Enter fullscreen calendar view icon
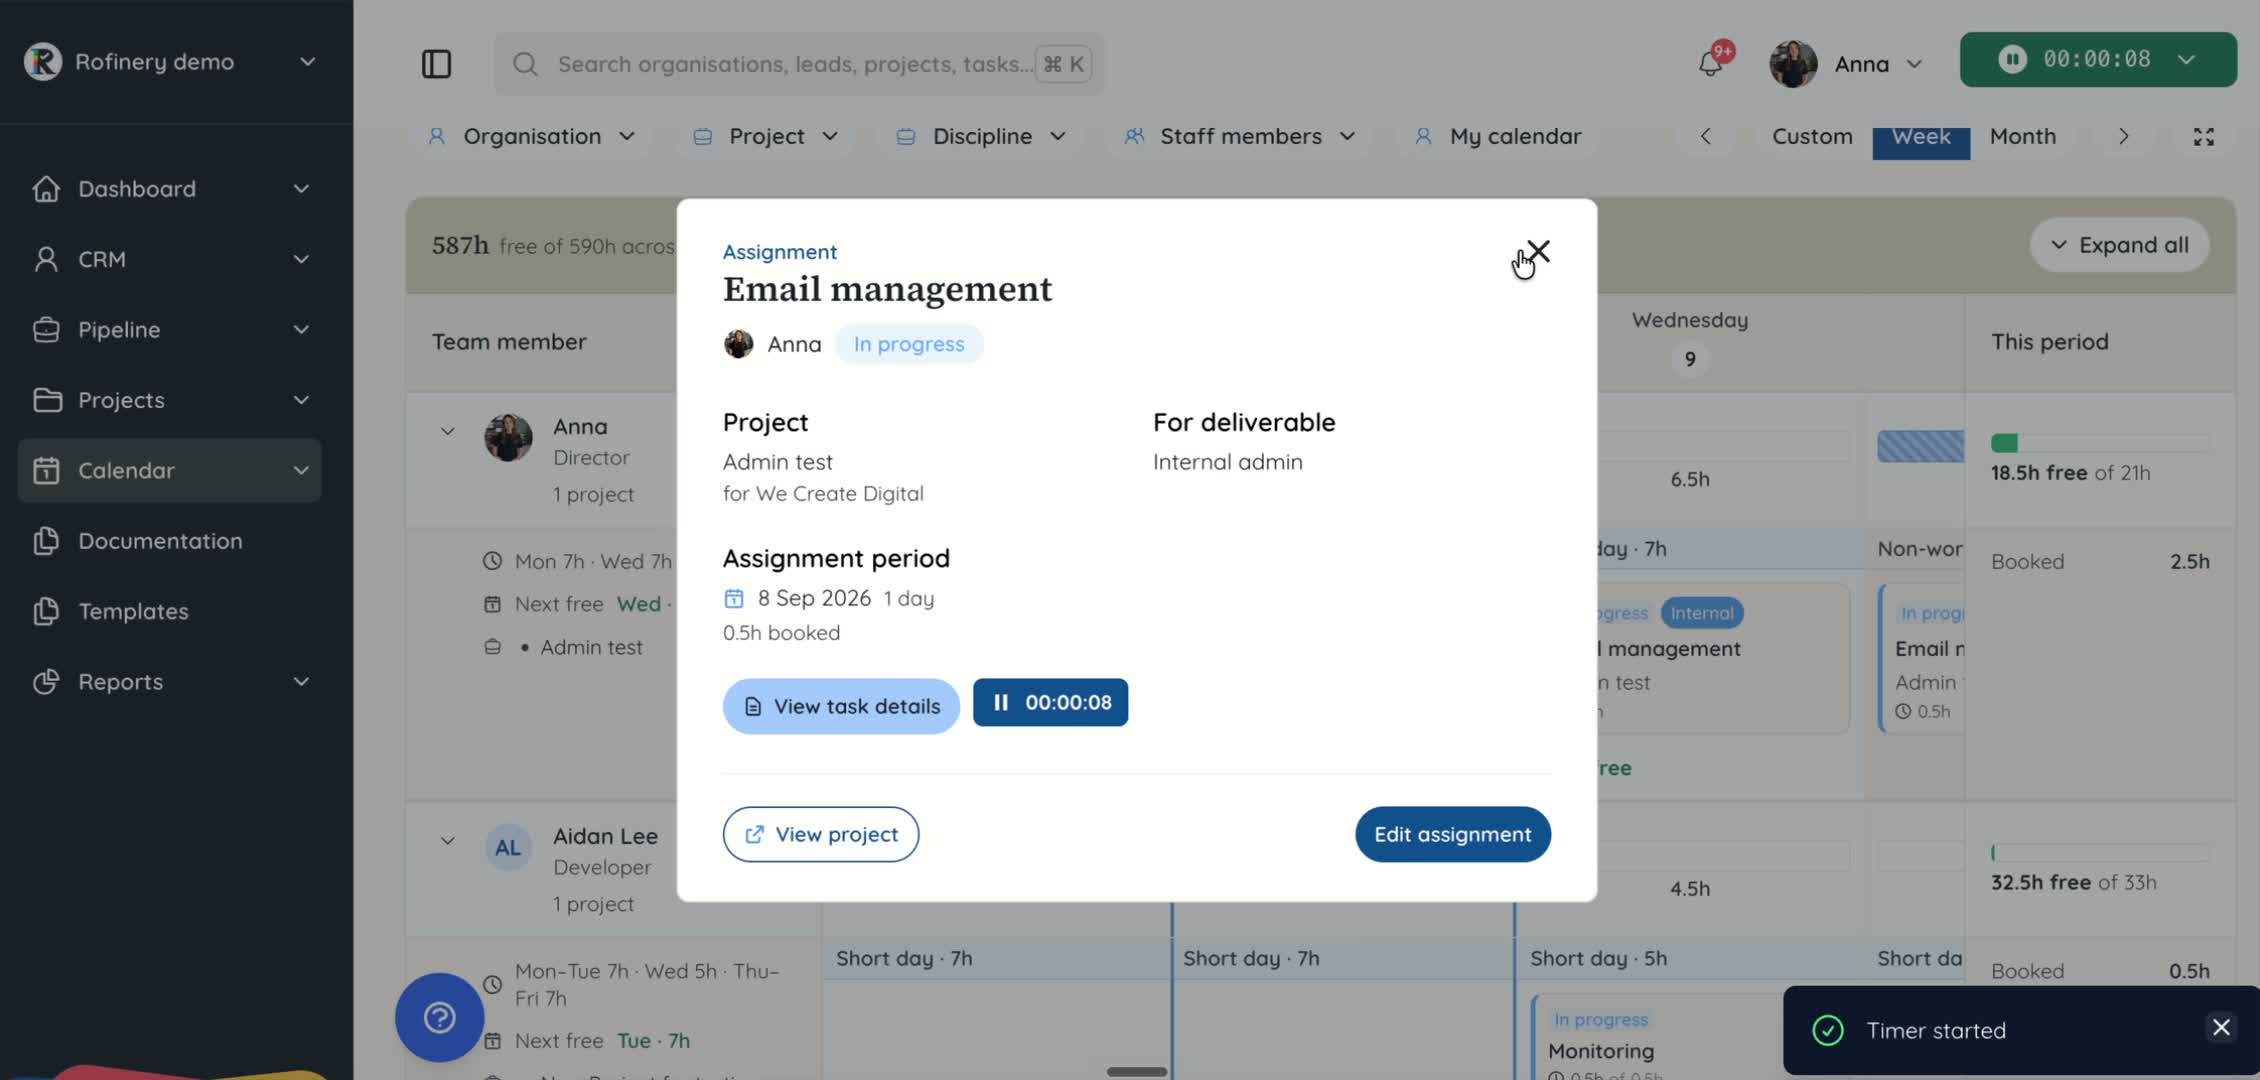Screen dimensions: 2260x1080 pos(2204,137)
